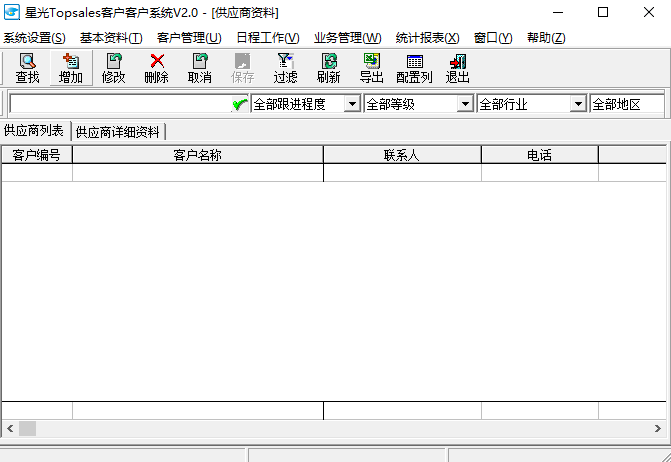The height and width of the screenshot is (462, 671).
Task: Open 配置列 column configuration
Action: (414, 68)
